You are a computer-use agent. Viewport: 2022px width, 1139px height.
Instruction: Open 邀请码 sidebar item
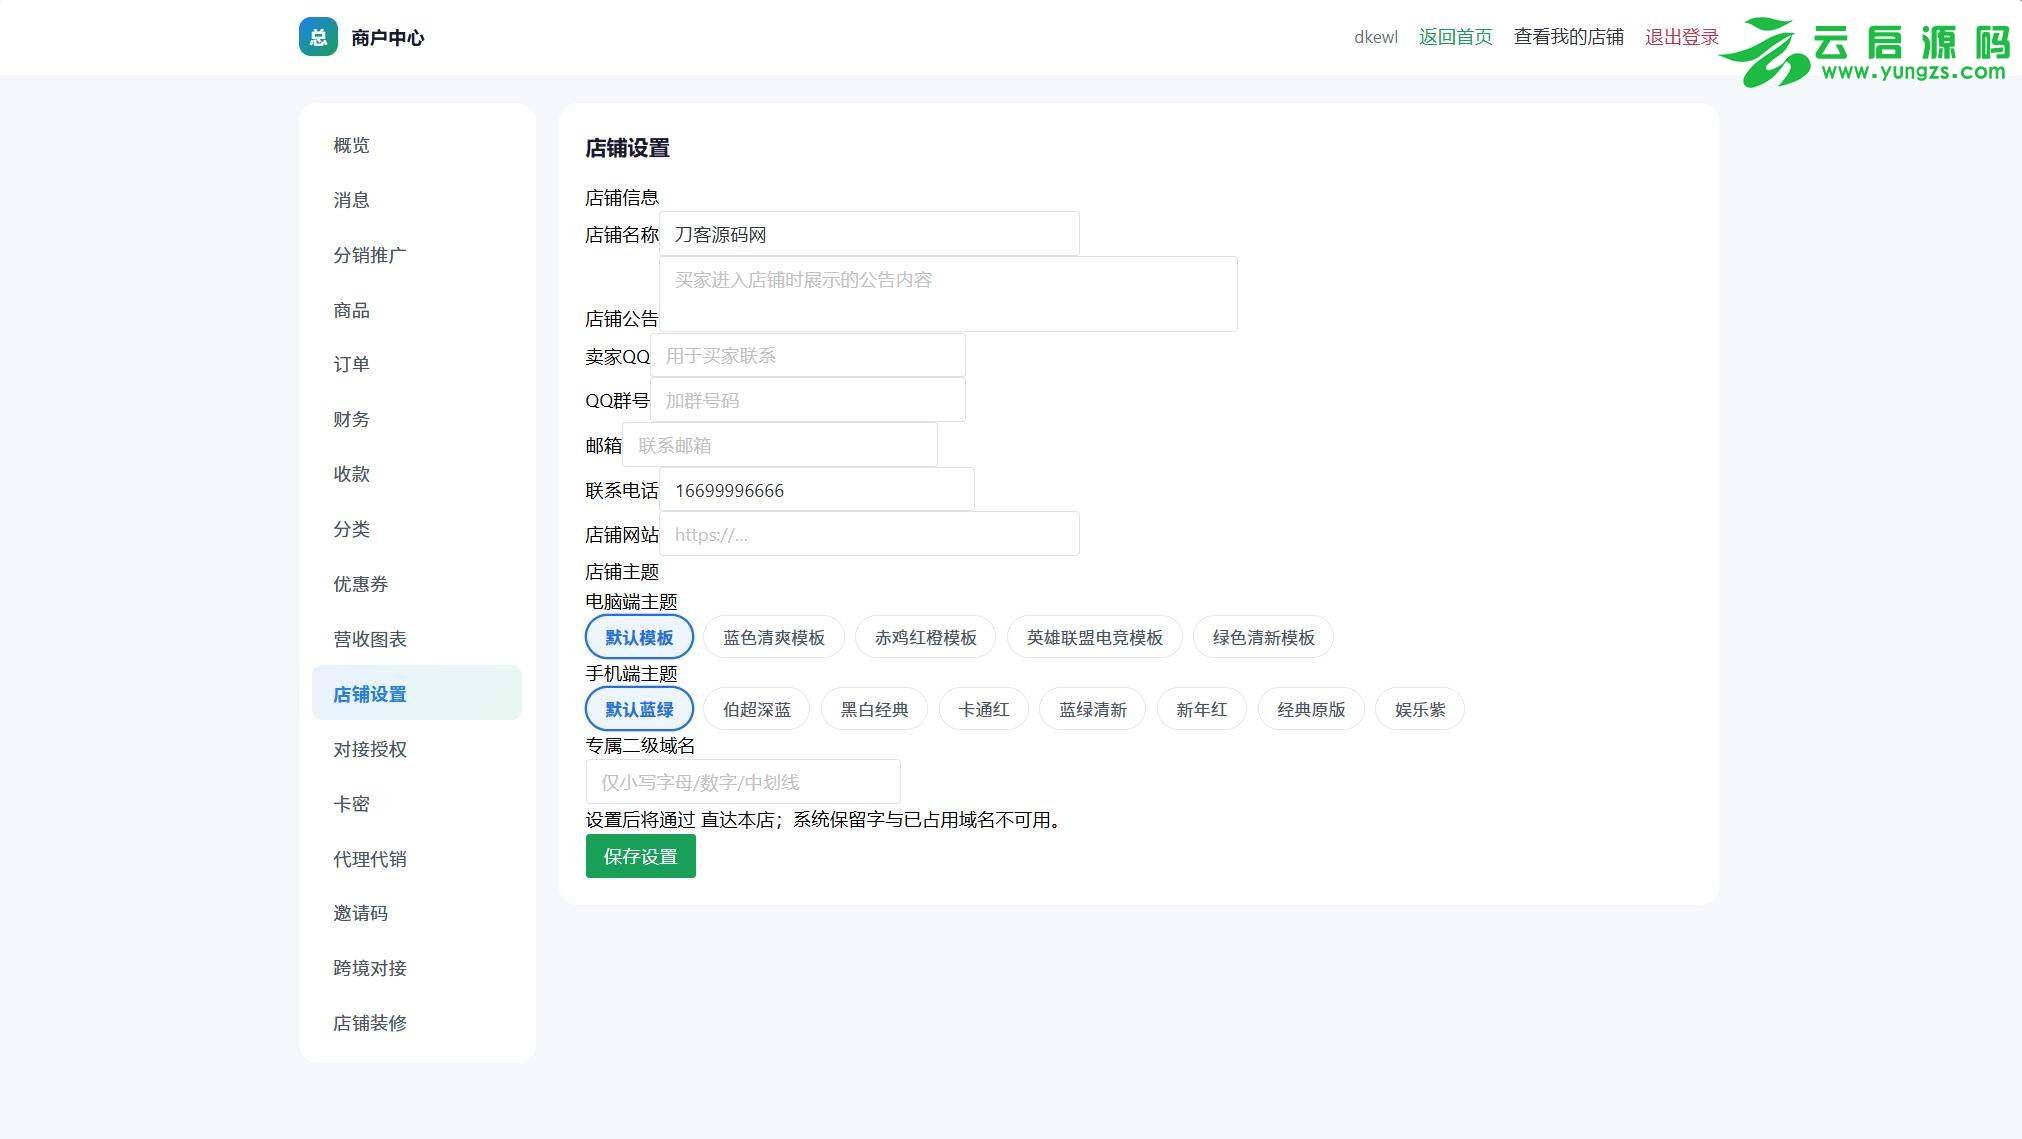coord(417,913)
